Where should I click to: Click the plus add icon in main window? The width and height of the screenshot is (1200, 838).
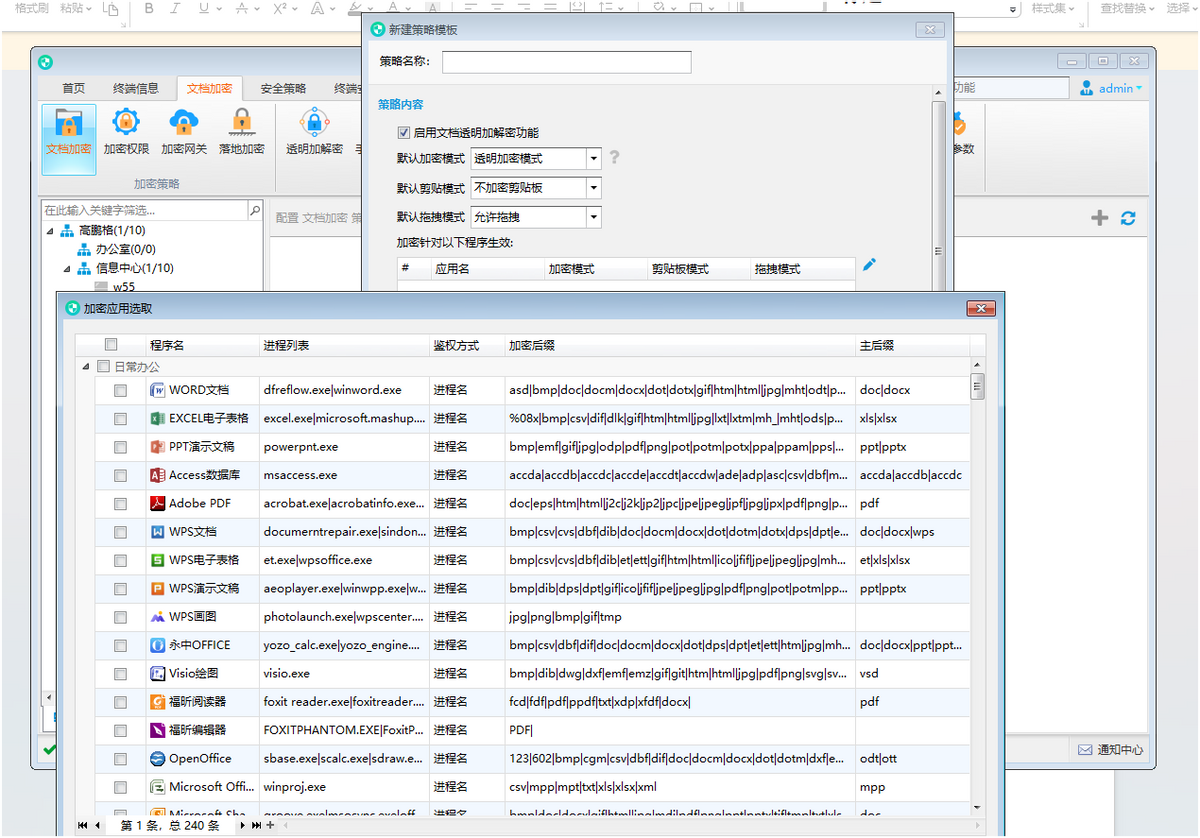click(1100, 218)
